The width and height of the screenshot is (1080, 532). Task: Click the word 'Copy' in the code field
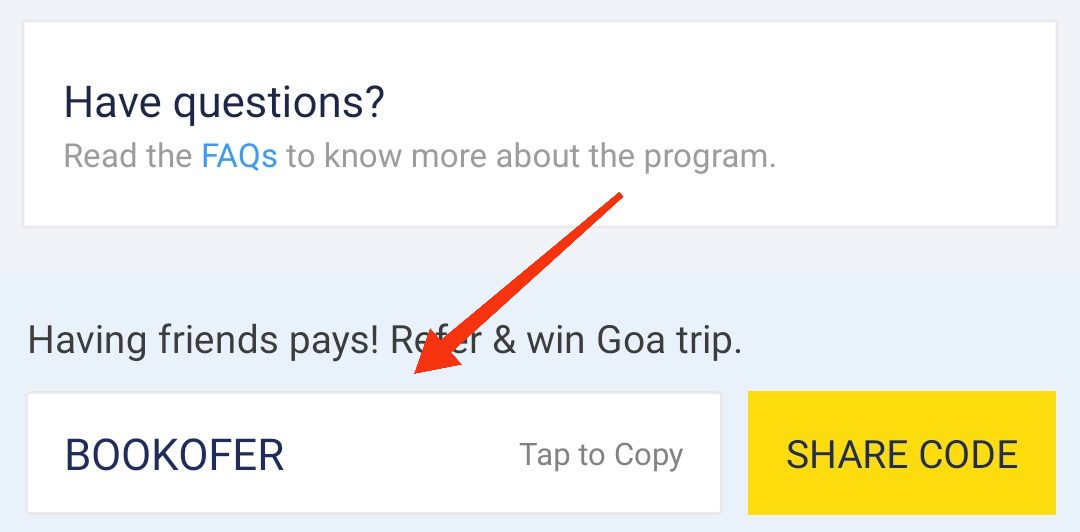648,455
